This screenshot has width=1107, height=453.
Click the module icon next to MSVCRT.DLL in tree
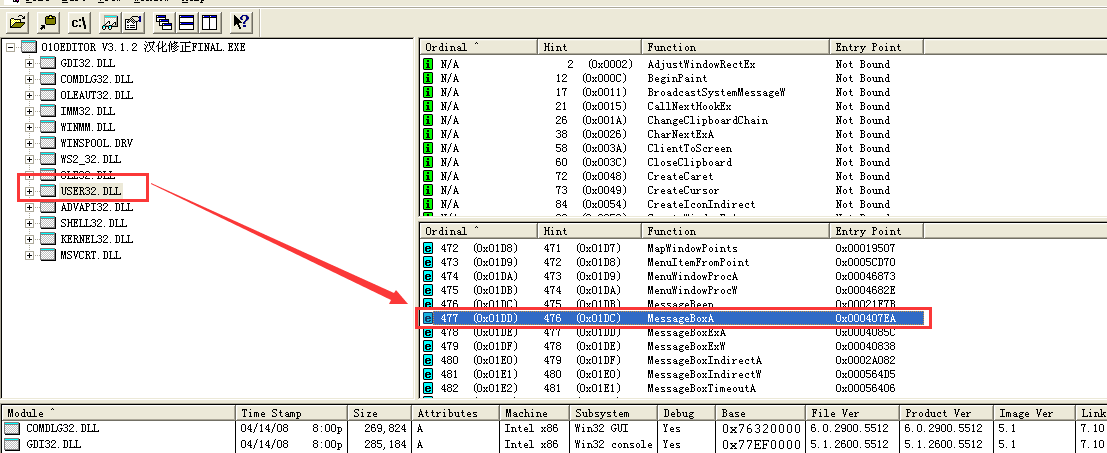(48, 255)
